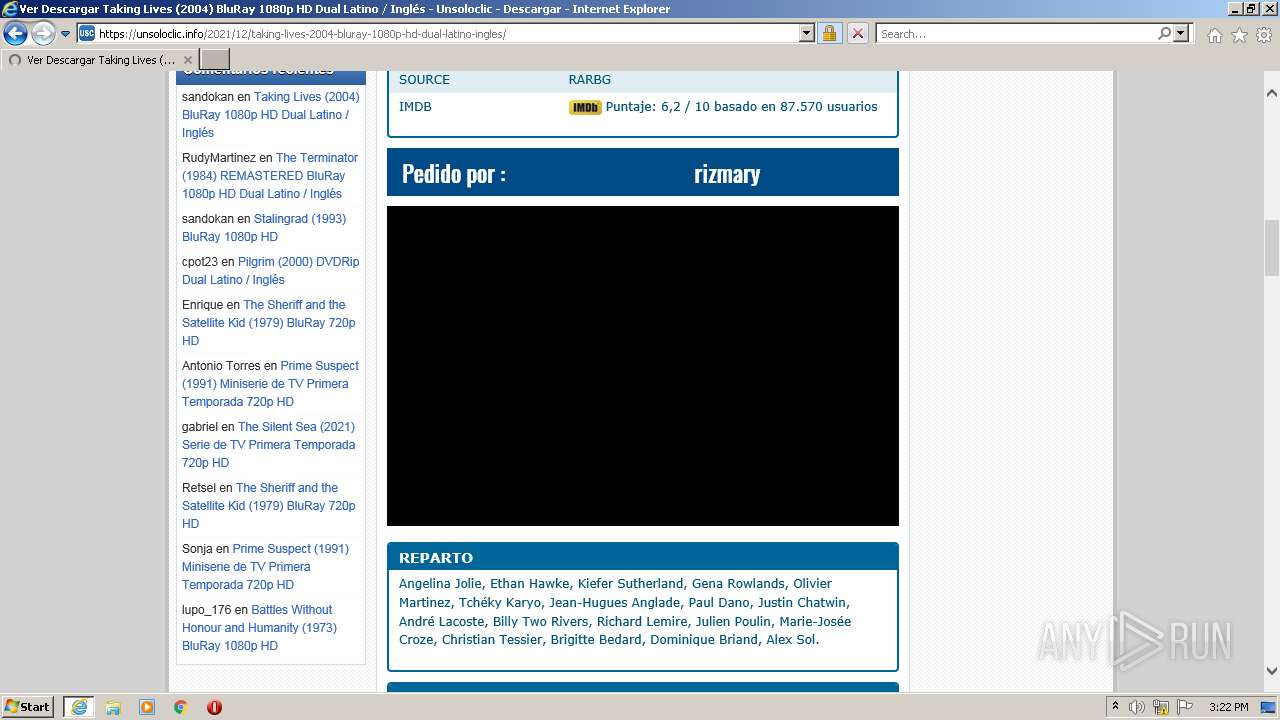Screen dimensions: 1280x720
Task: Open Enrique's Sheriff and Satellite Kid link
Action: 269,323
